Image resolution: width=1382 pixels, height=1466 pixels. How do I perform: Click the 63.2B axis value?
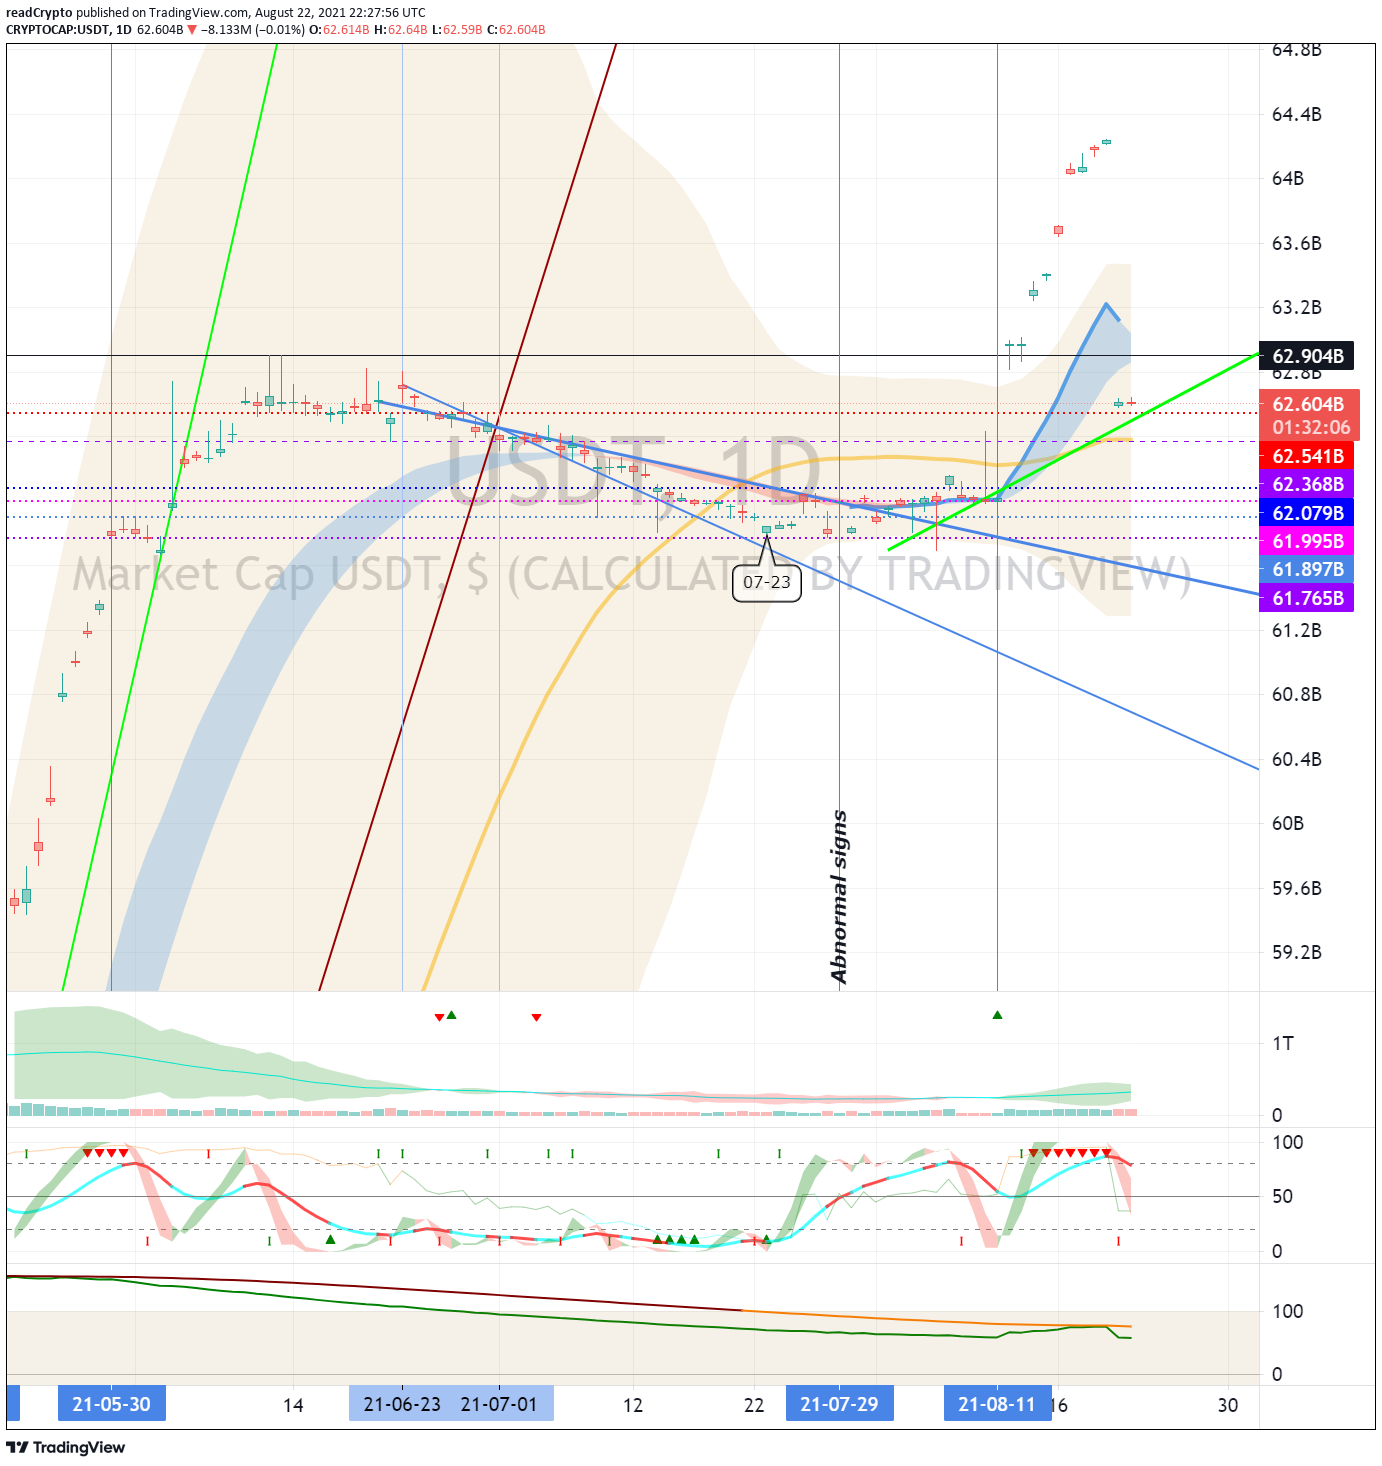(x=1297, y=307)
